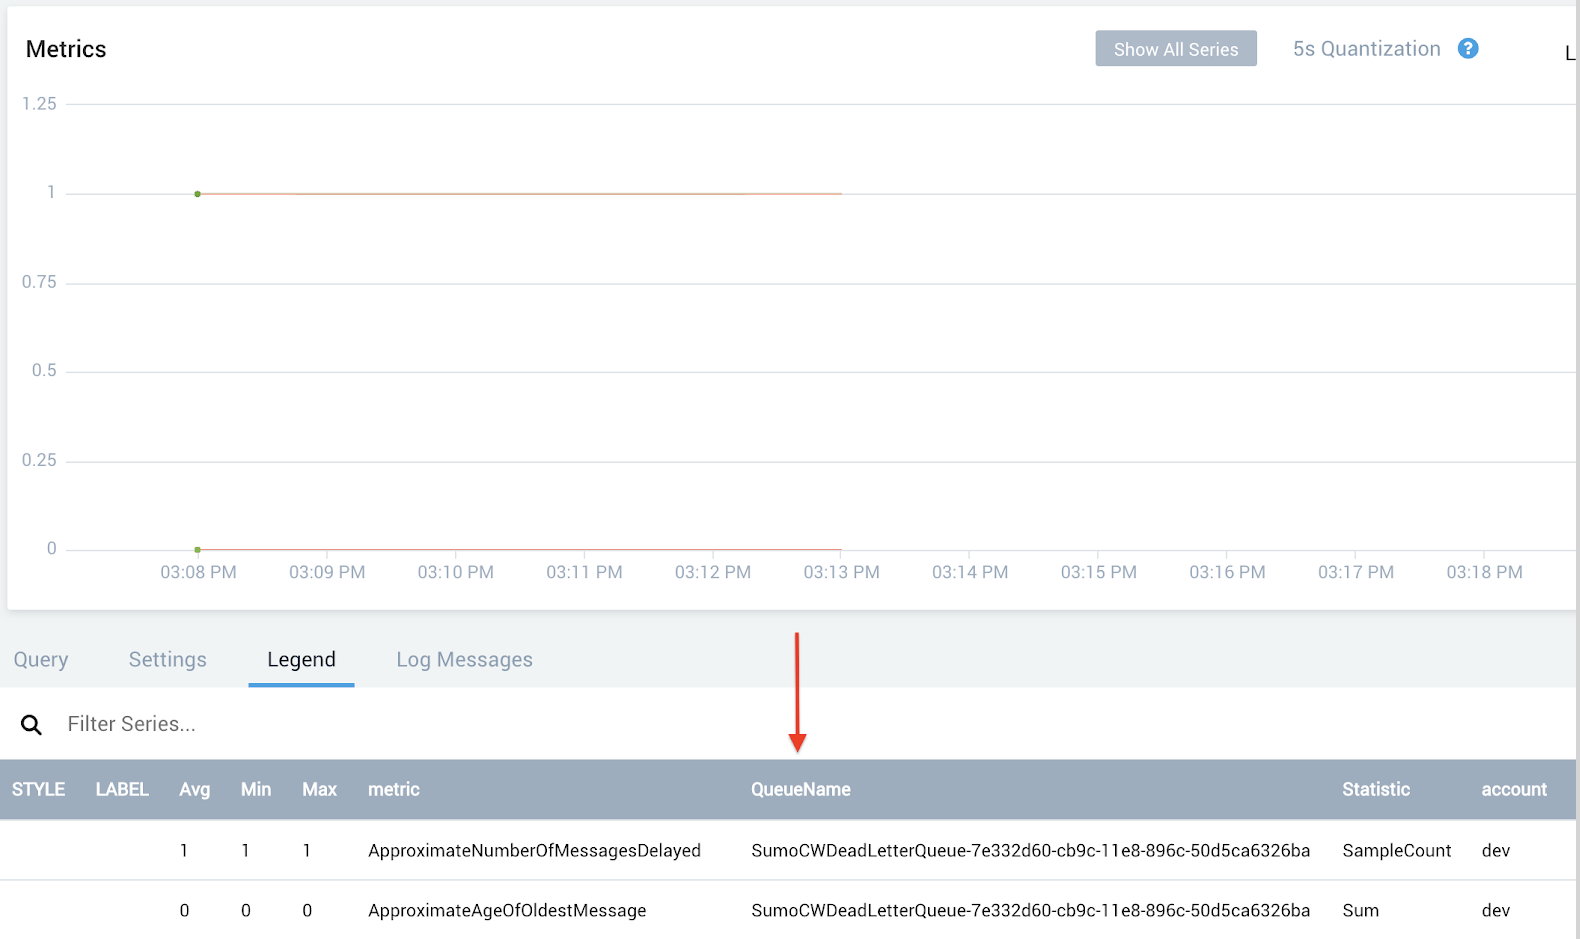This screenshot has width=1580, height=939.
Task: Click the Statistic column header
Action: coord(1375,790)
